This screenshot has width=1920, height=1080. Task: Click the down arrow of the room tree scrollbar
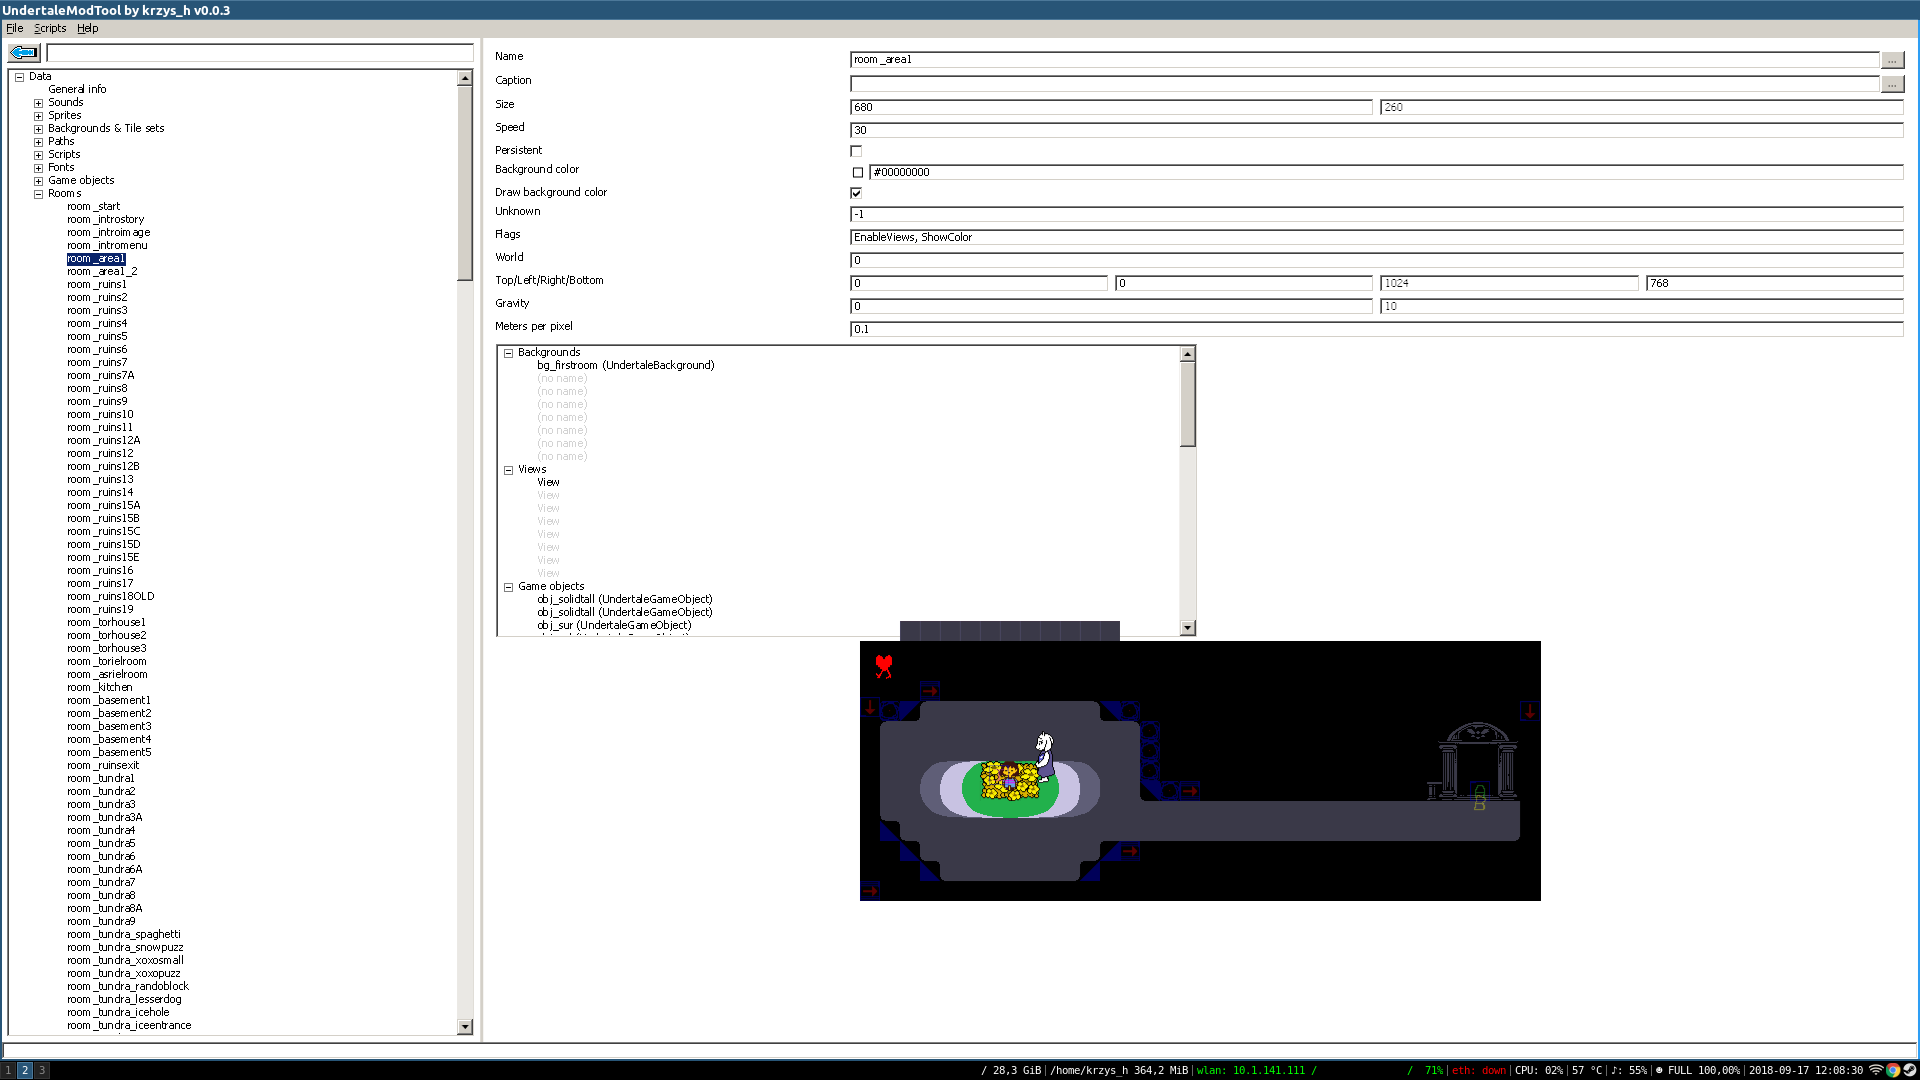[x=465, y=1026]
